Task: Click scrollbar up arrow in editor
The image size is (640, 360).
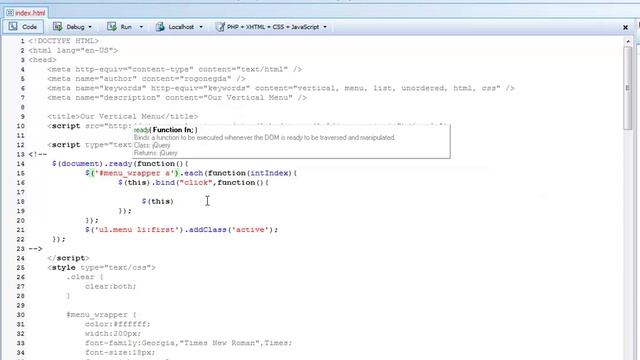Action: pos(628,41)
